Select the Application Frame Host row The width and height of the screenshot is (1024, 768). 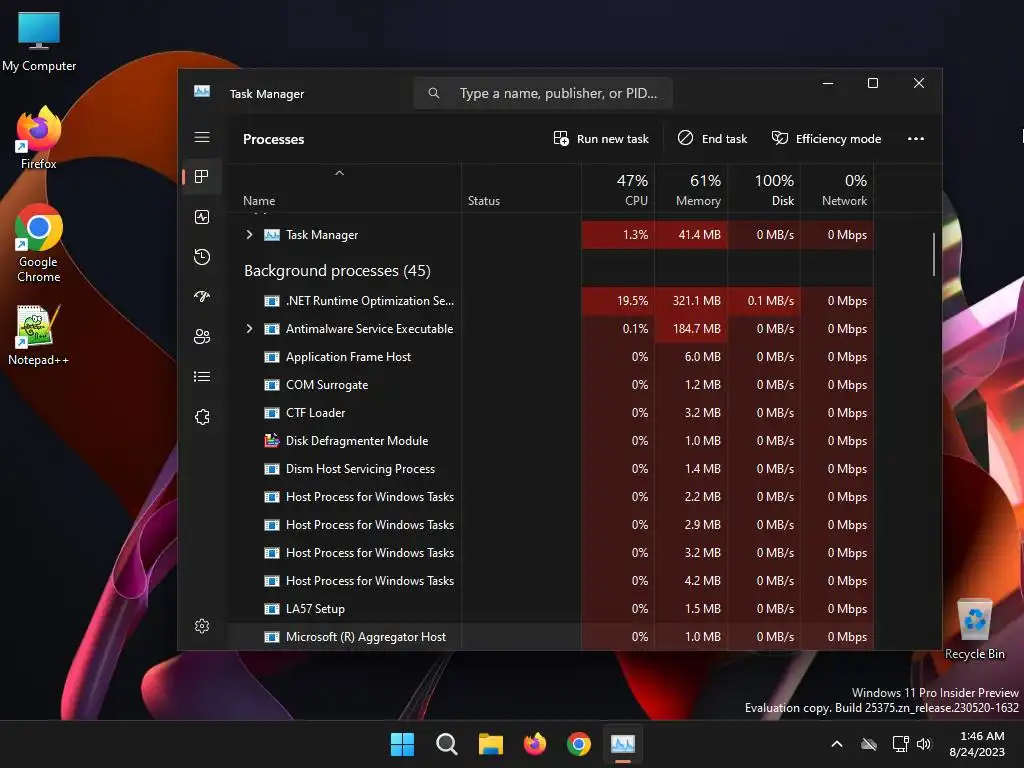coord(550,357)
